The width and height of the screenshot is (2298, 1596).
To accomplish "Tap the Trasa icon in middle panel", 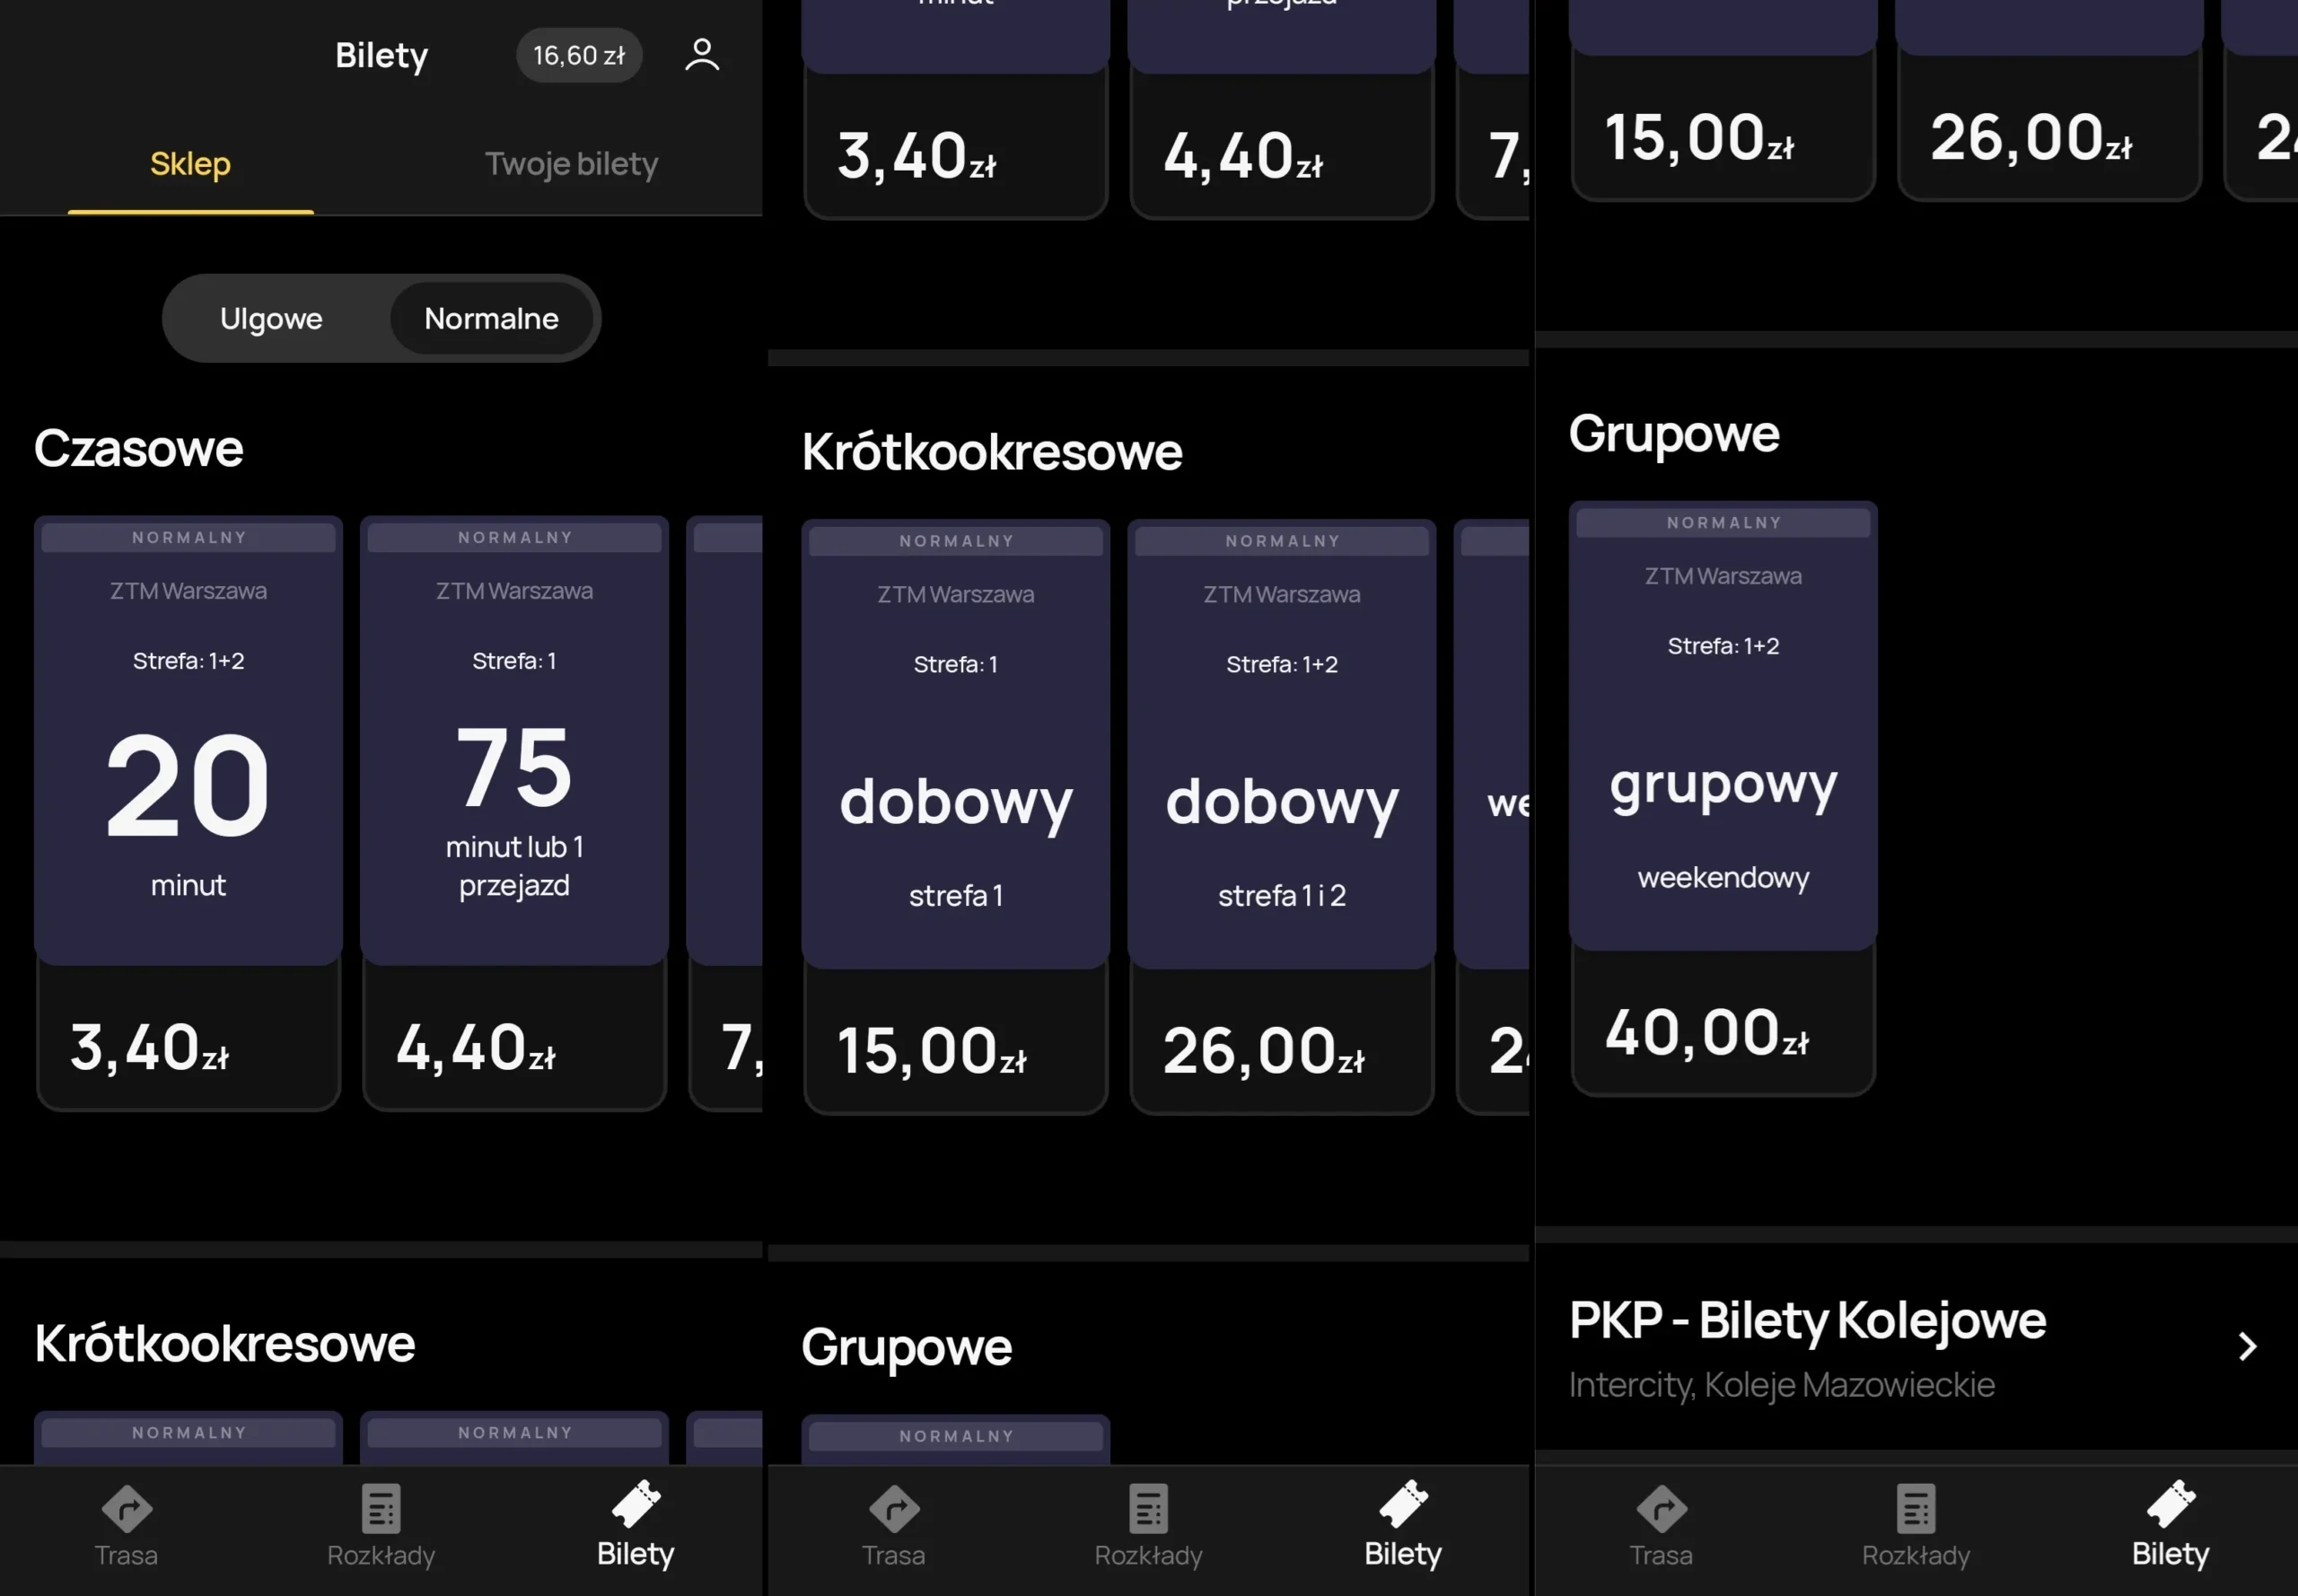I will point(894,1508).
